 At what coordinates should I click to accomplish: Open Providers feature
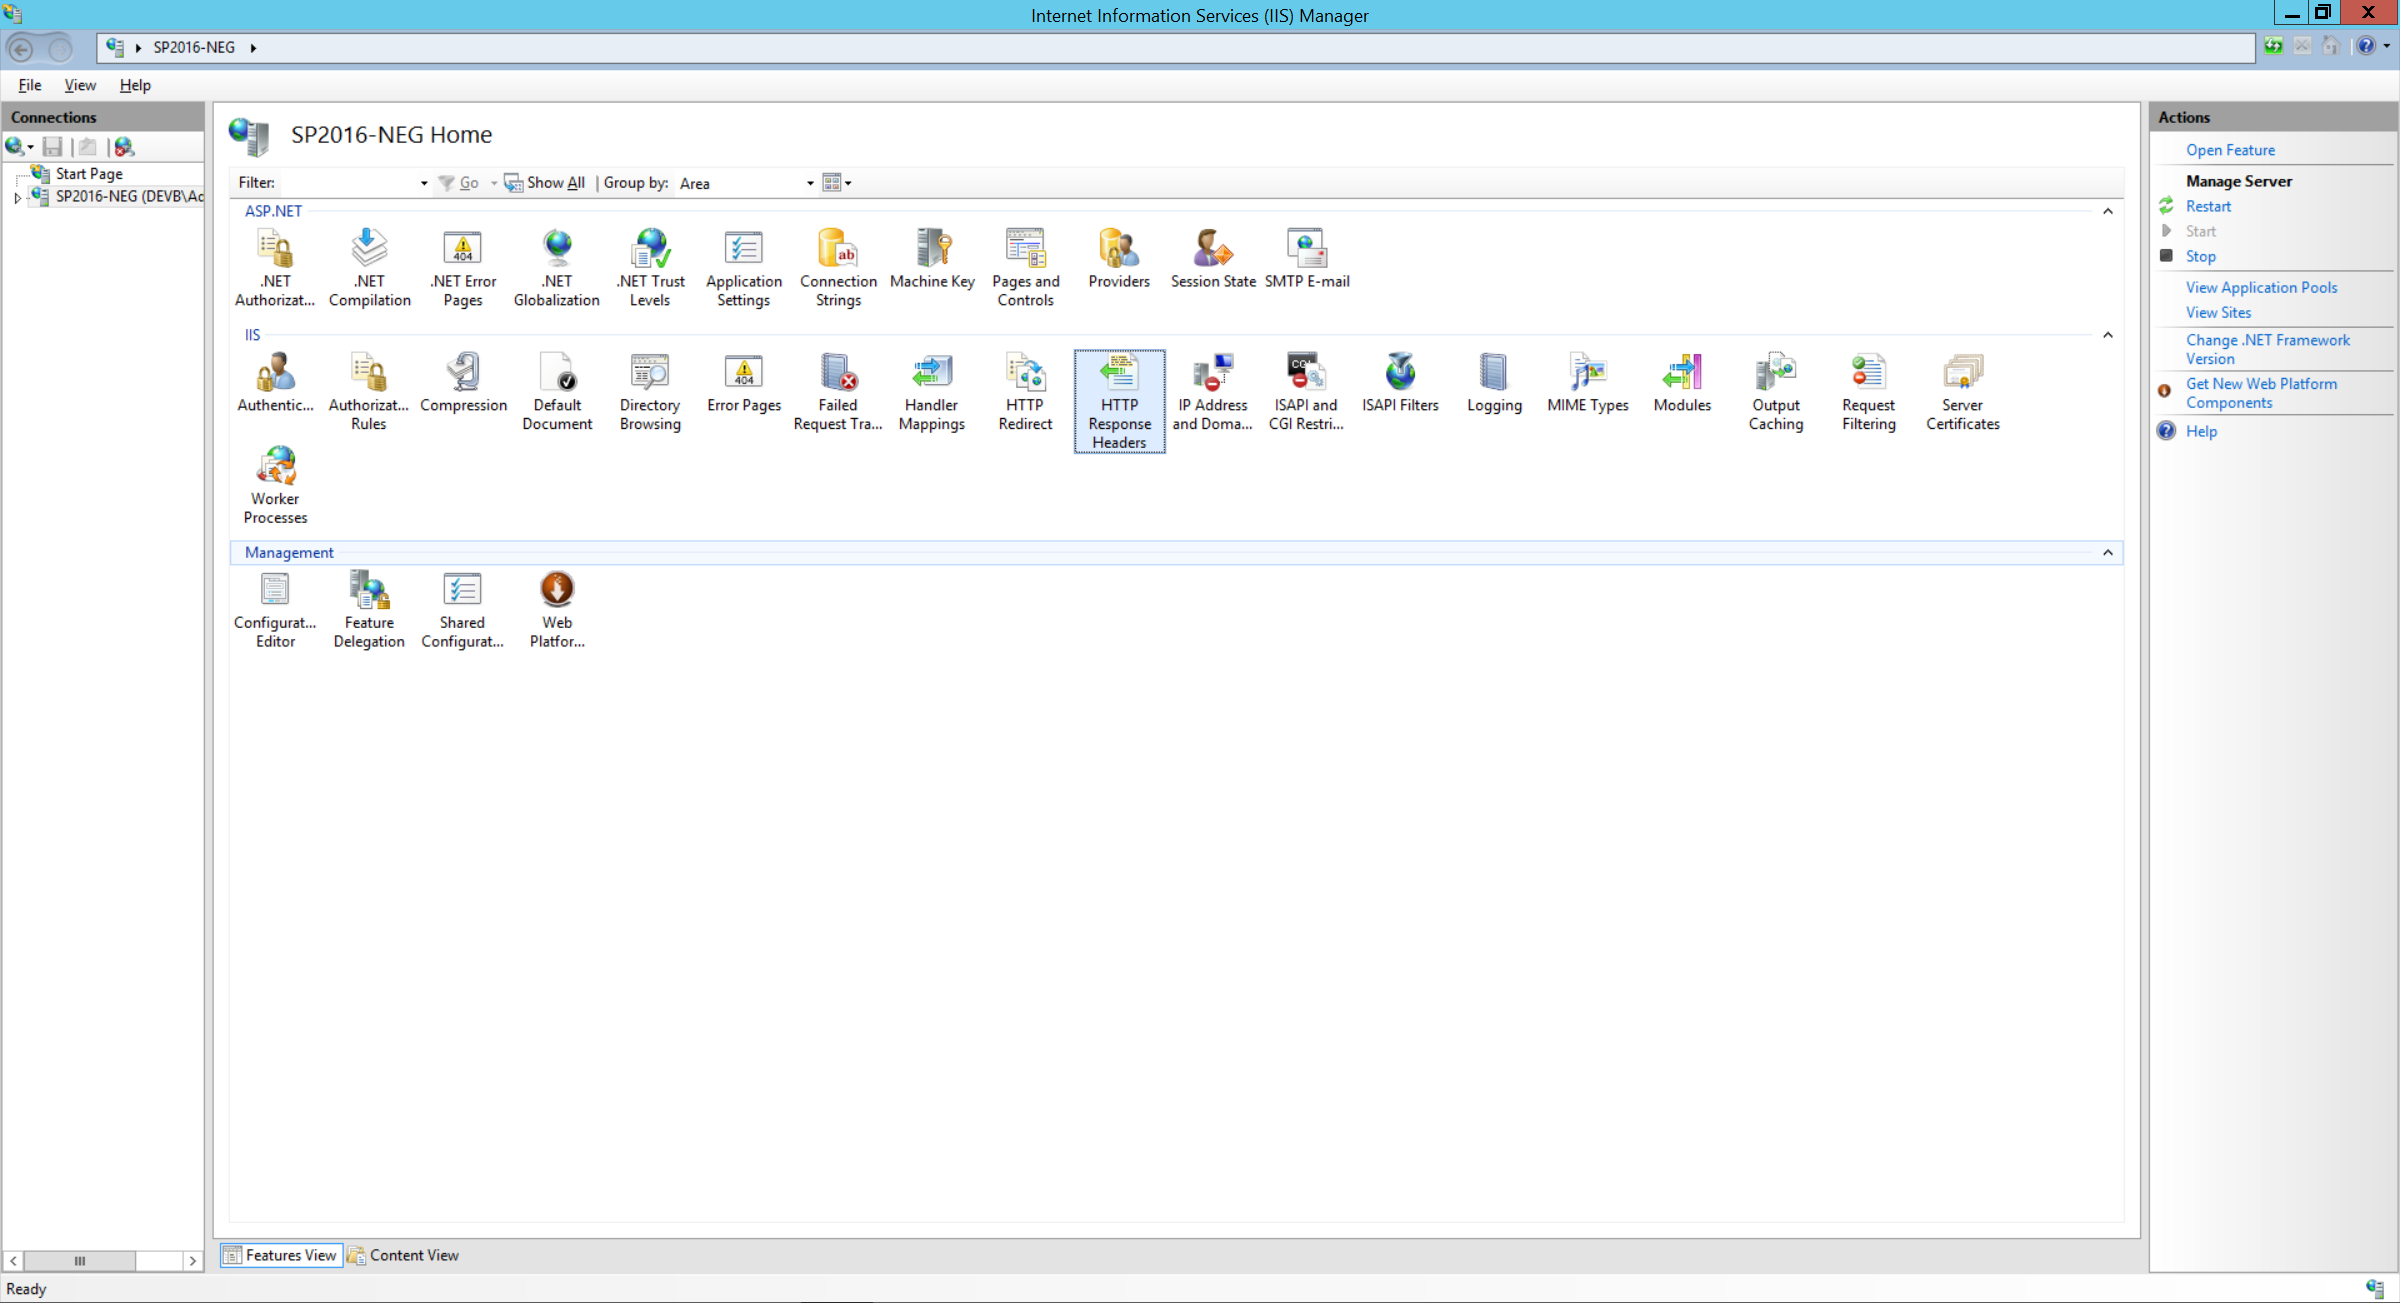[1119, 258]
